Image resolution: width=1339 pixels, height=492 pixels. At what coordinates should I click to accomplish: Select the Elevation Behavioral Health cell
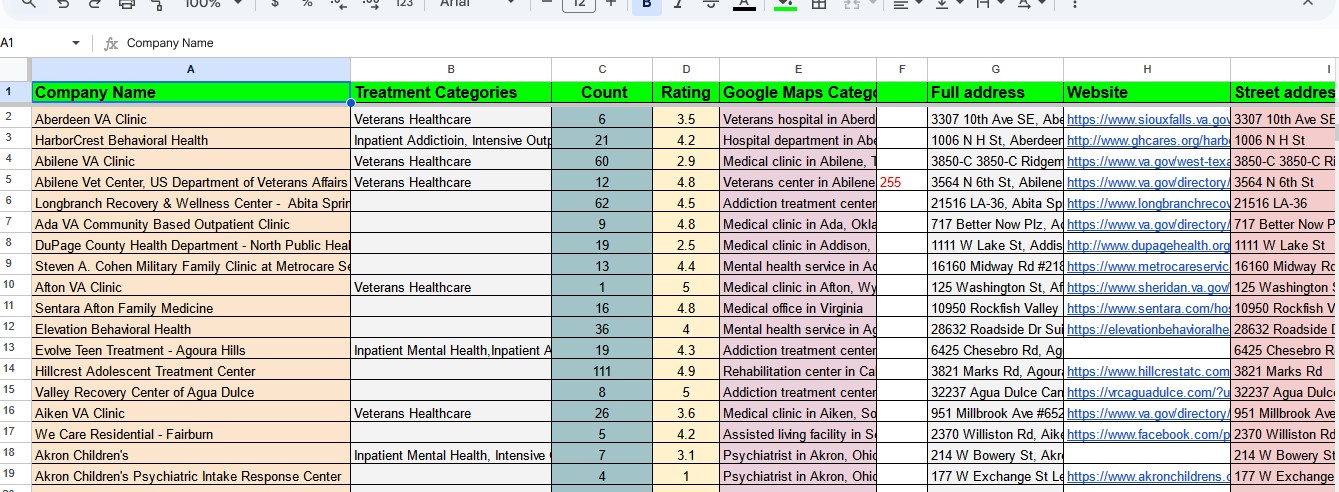[x=191, y=329]
